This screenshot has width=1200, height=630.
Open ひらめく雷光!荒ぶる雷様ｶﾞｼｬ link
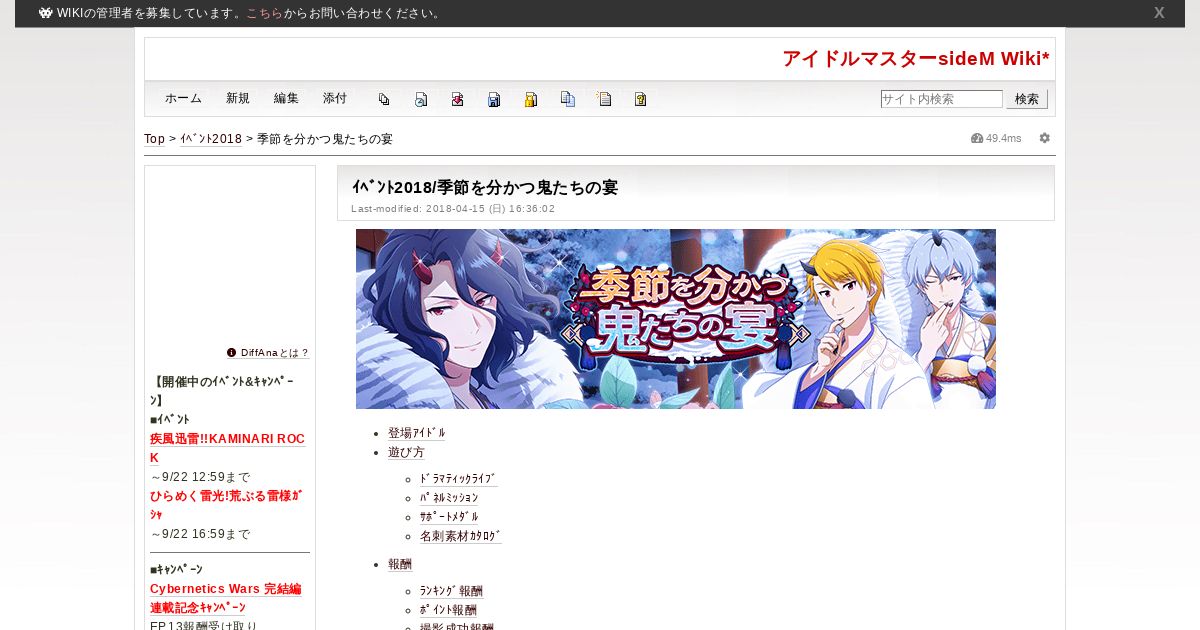227,505
